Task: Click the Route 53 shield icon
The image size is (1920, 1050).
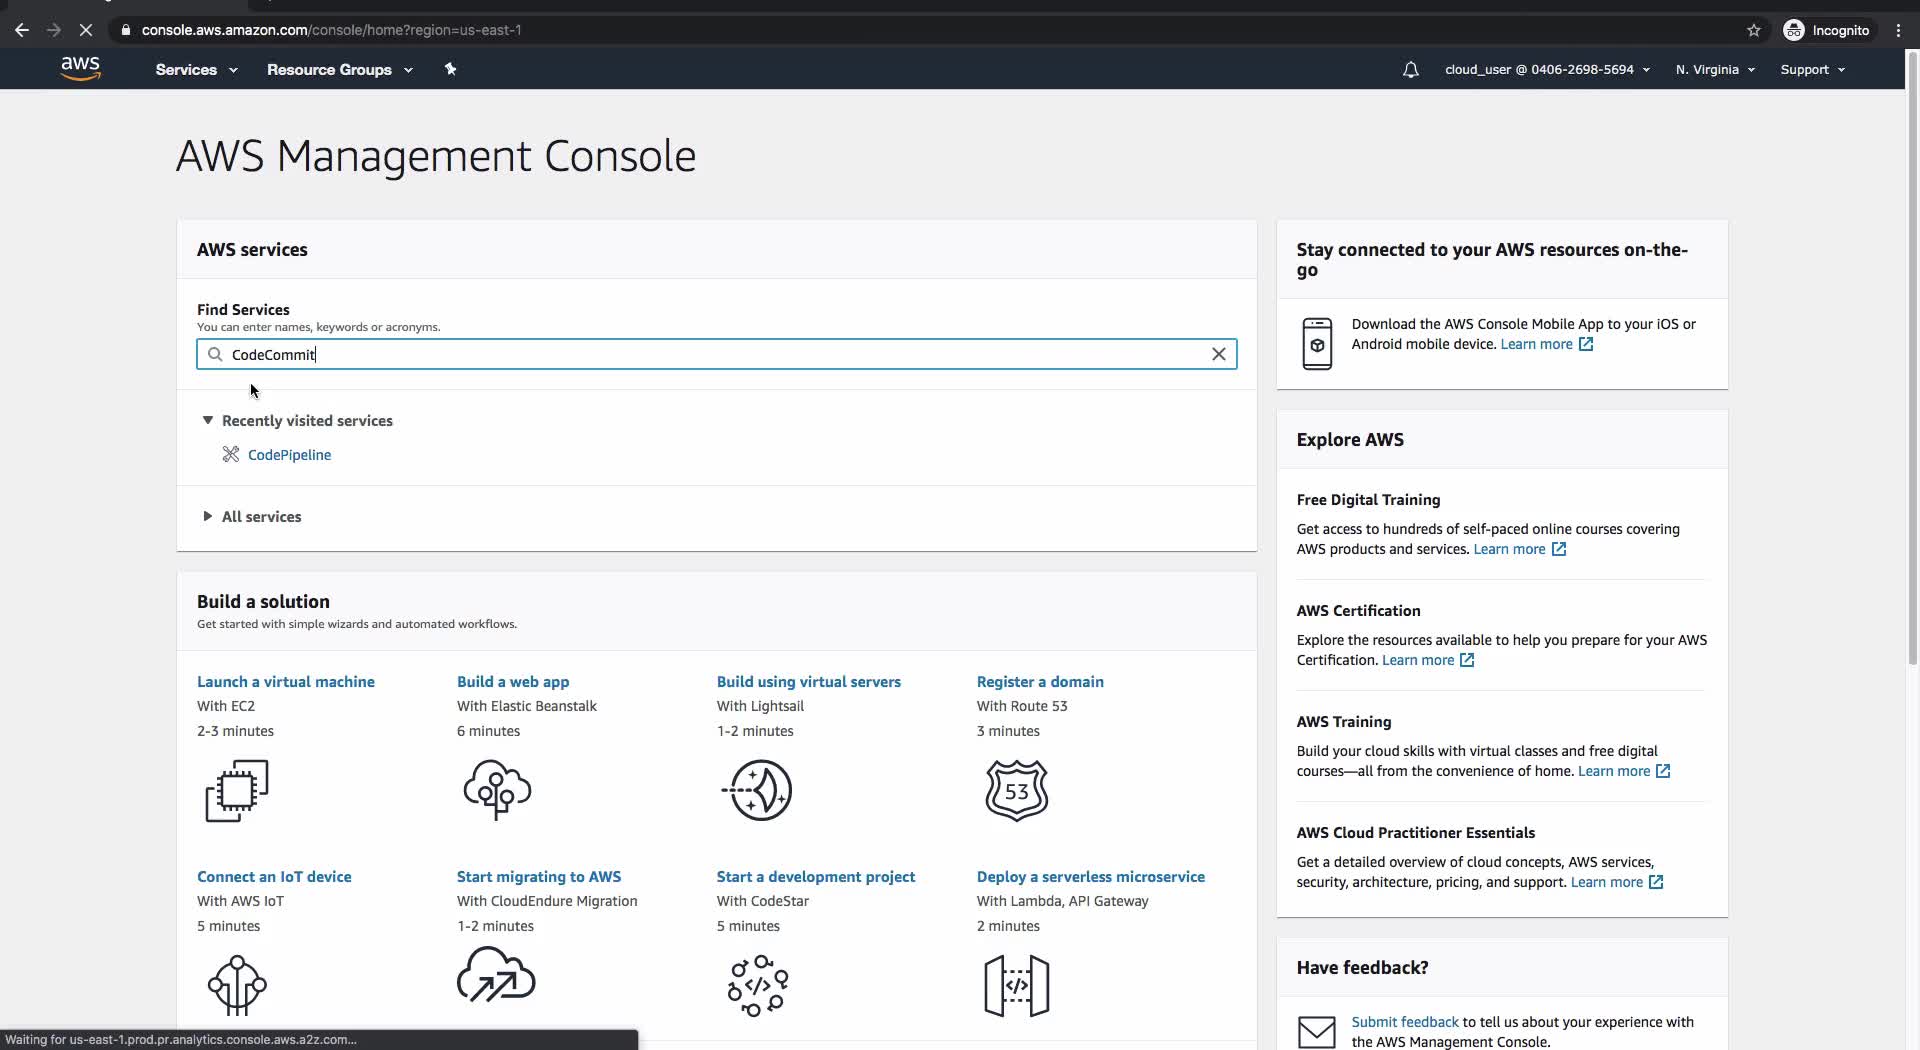Action: (1016, 790)
